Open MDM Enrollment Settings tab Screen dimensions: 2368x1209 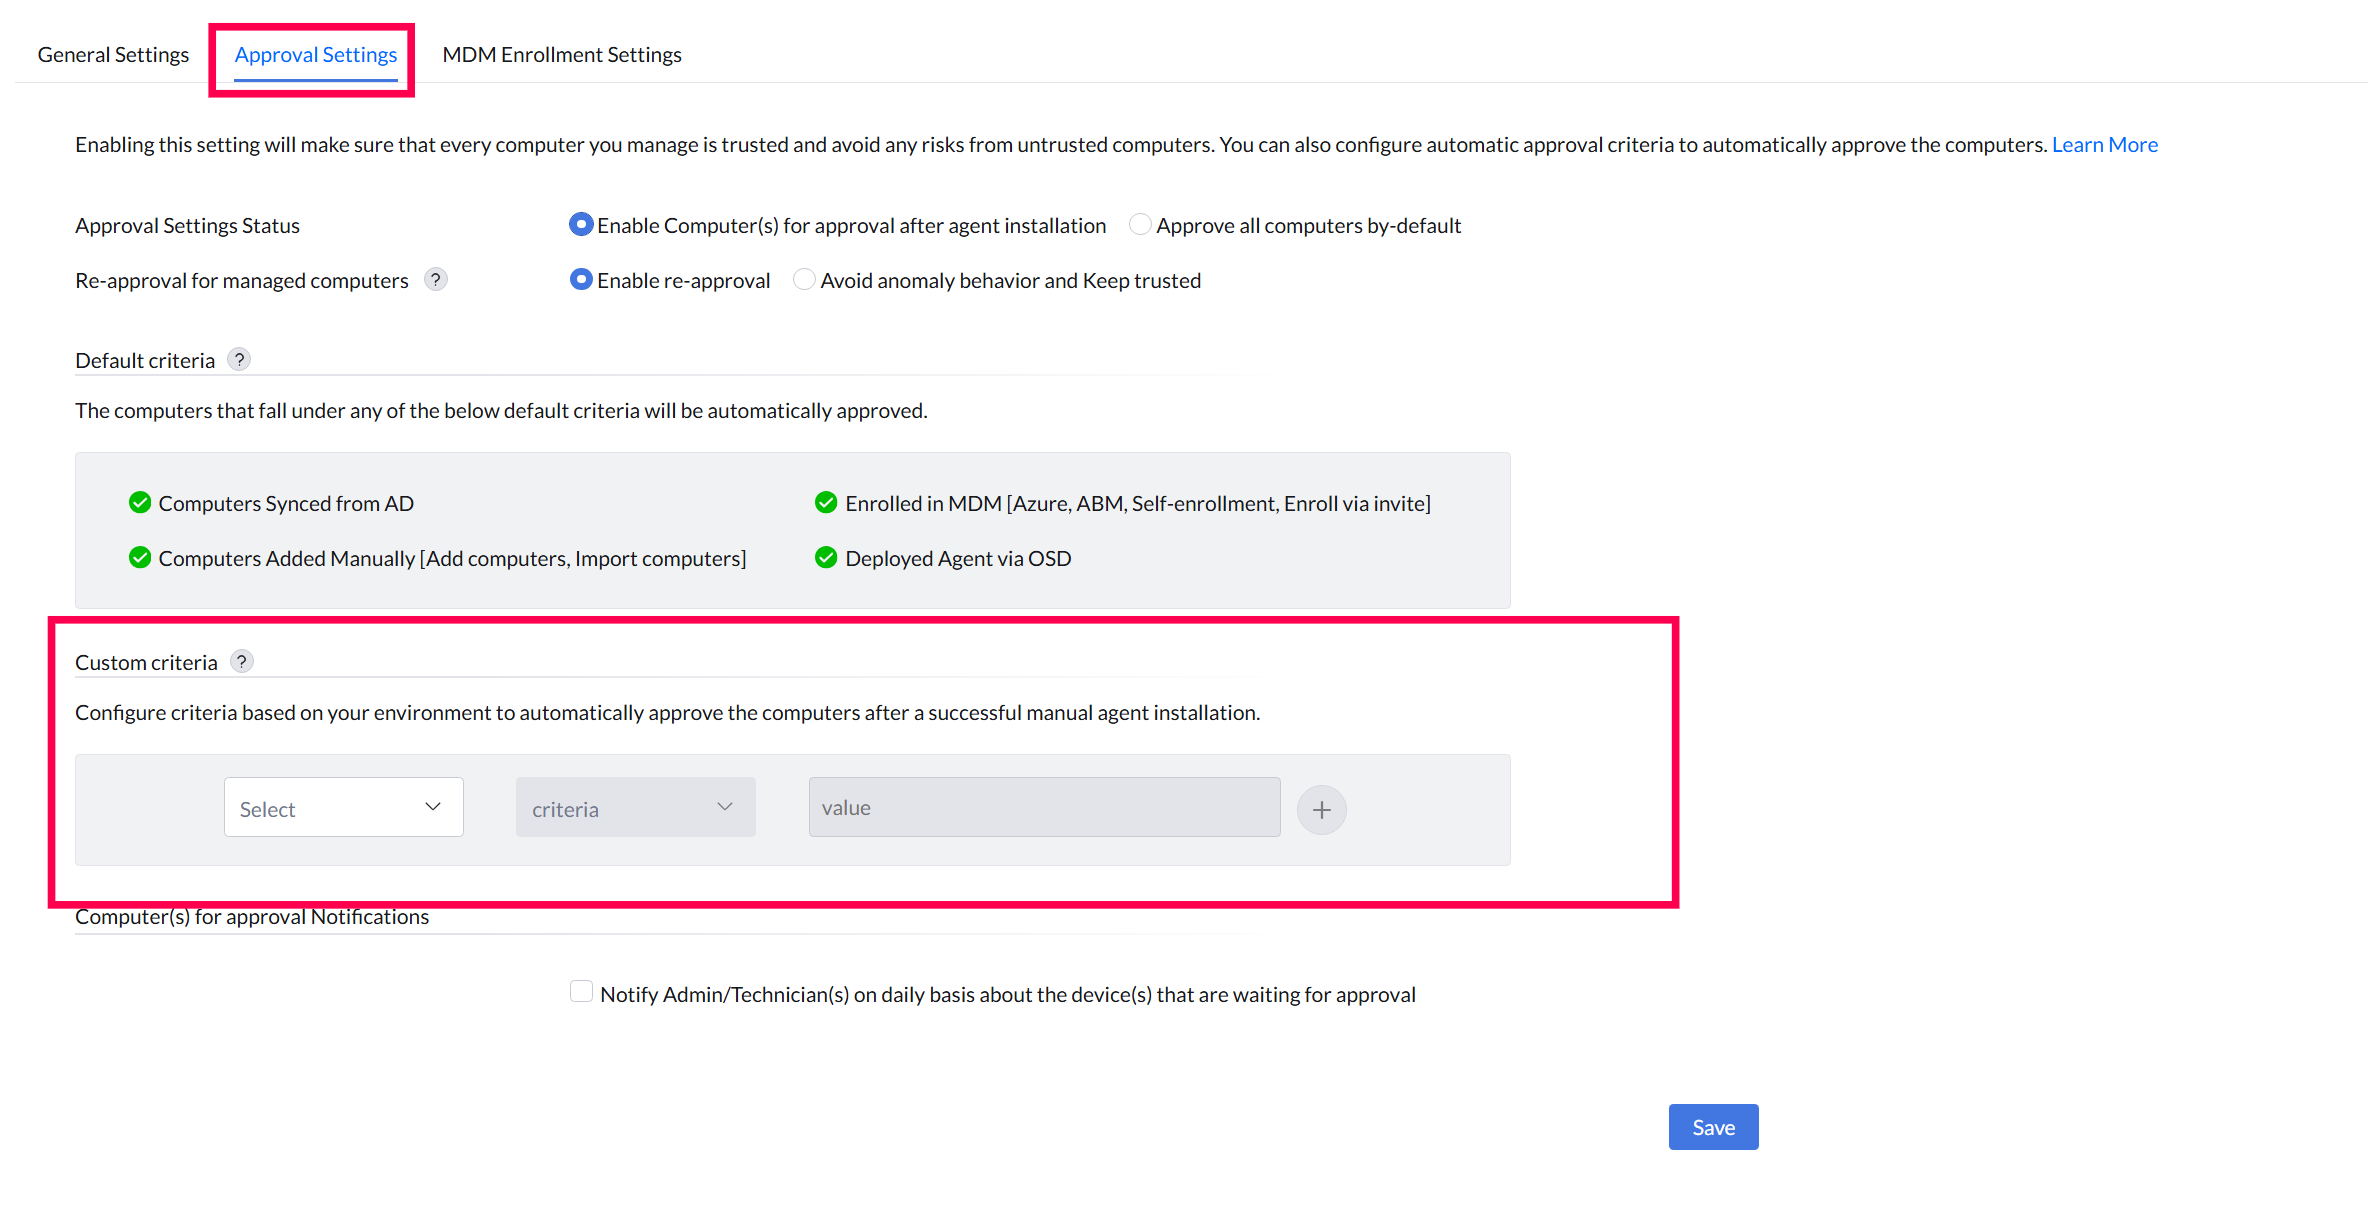click(x=562, y=55)
